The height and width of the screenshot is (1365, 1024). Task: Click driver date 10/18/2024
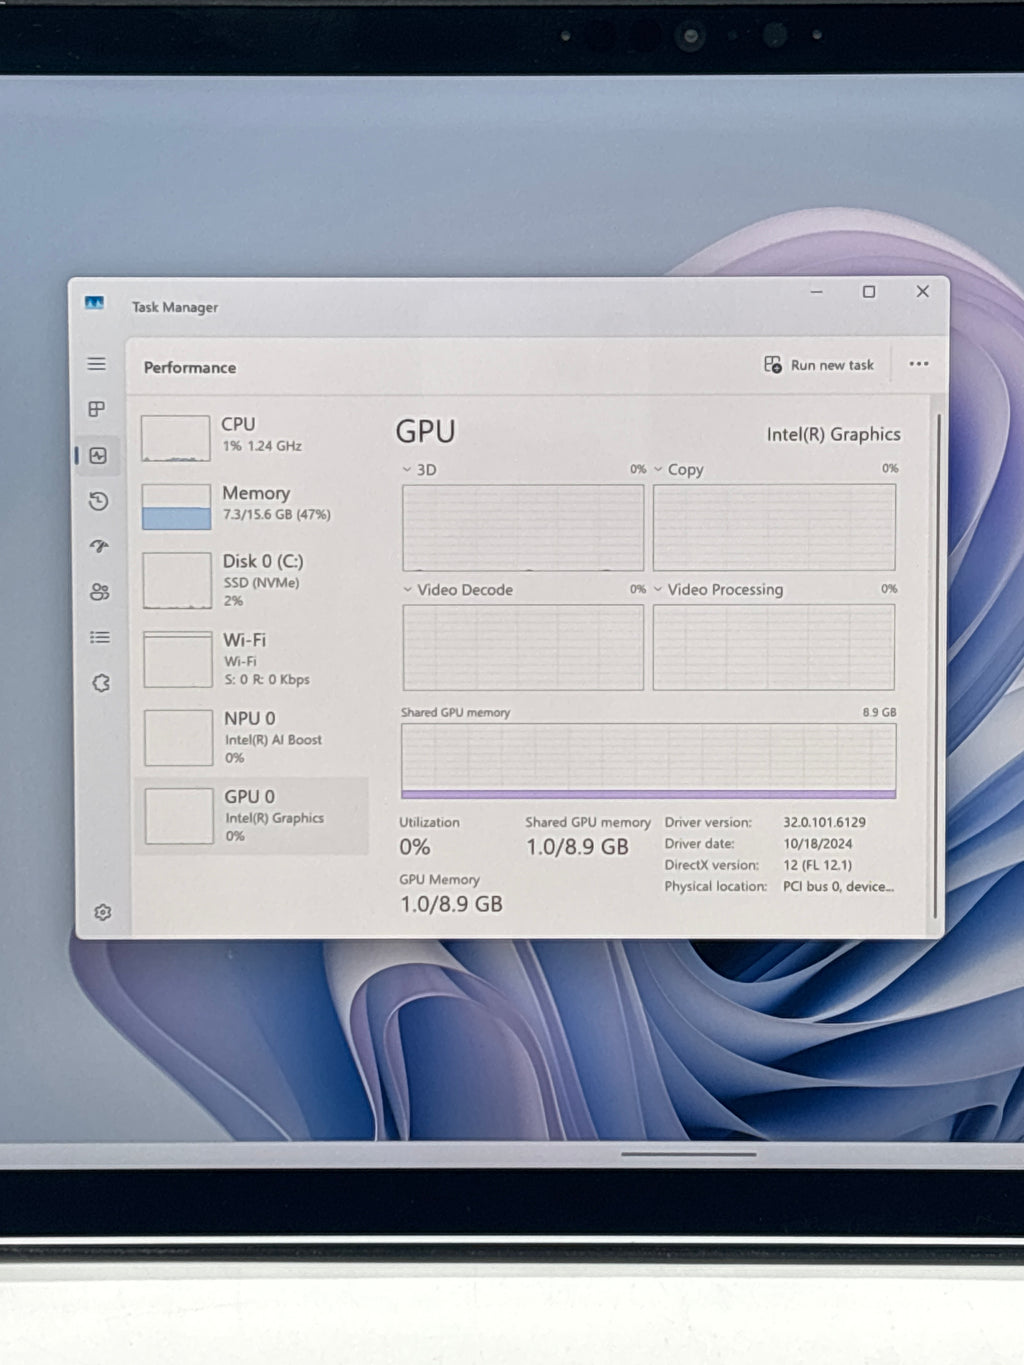[817, 844]
